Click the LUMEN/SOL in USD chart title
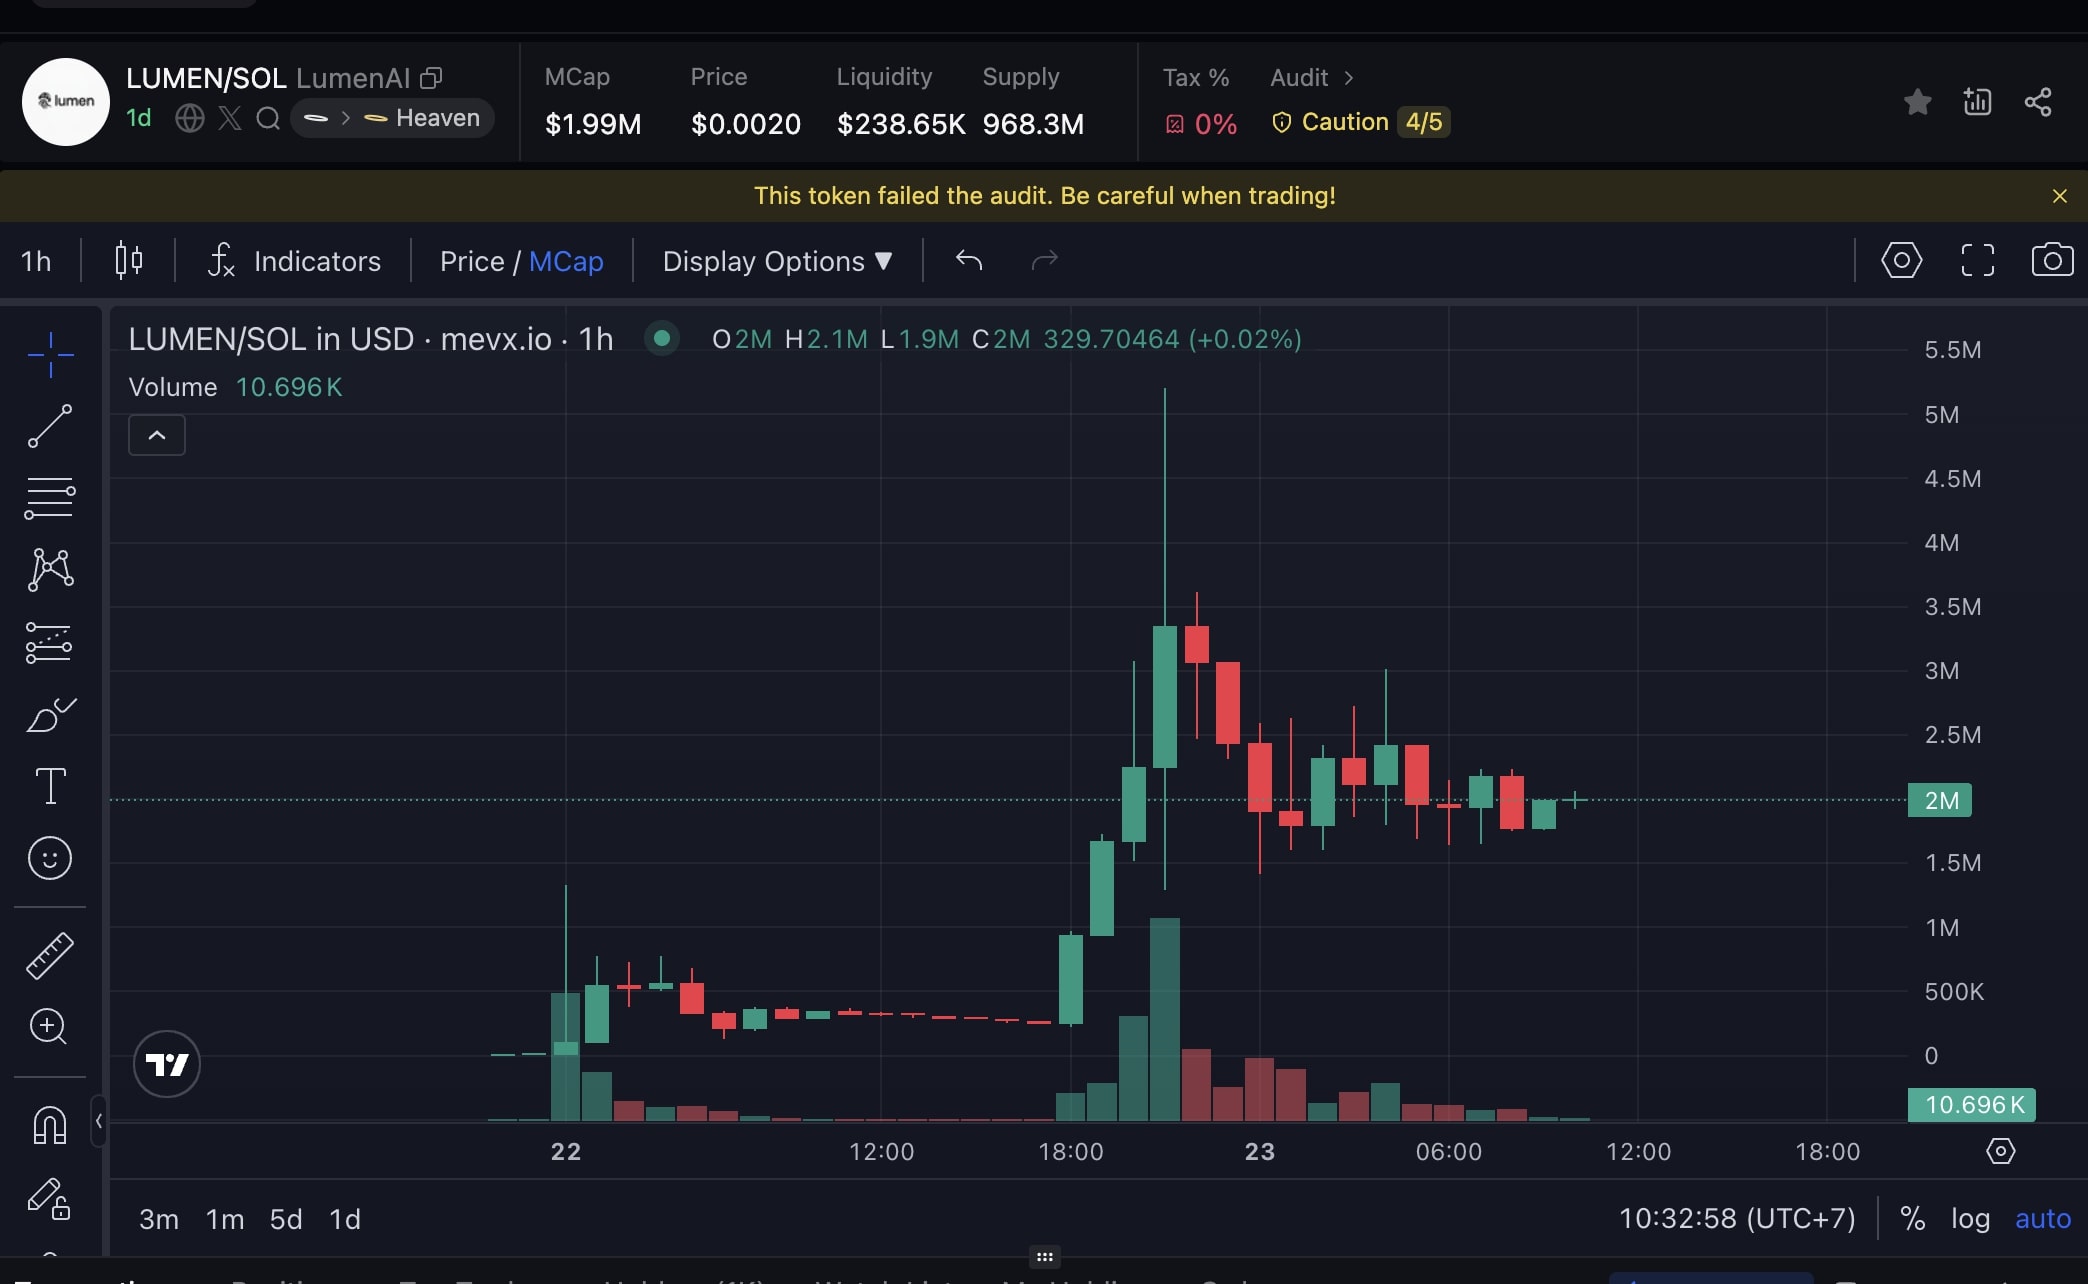This screenshot has height=1284, width=2088. coord(371,339)
